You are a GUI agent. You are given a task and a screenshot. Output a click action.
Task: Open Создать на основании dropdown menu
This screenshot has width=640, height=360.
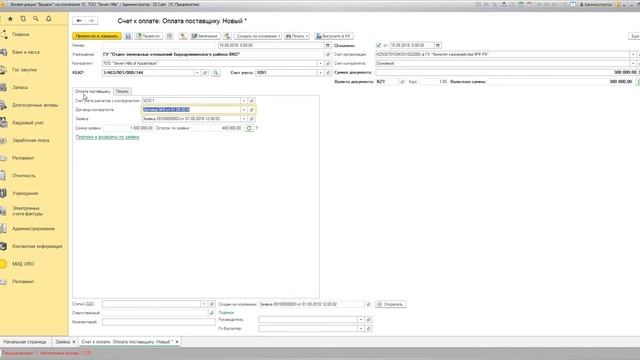pyautogui.click(x=258, y=36)
